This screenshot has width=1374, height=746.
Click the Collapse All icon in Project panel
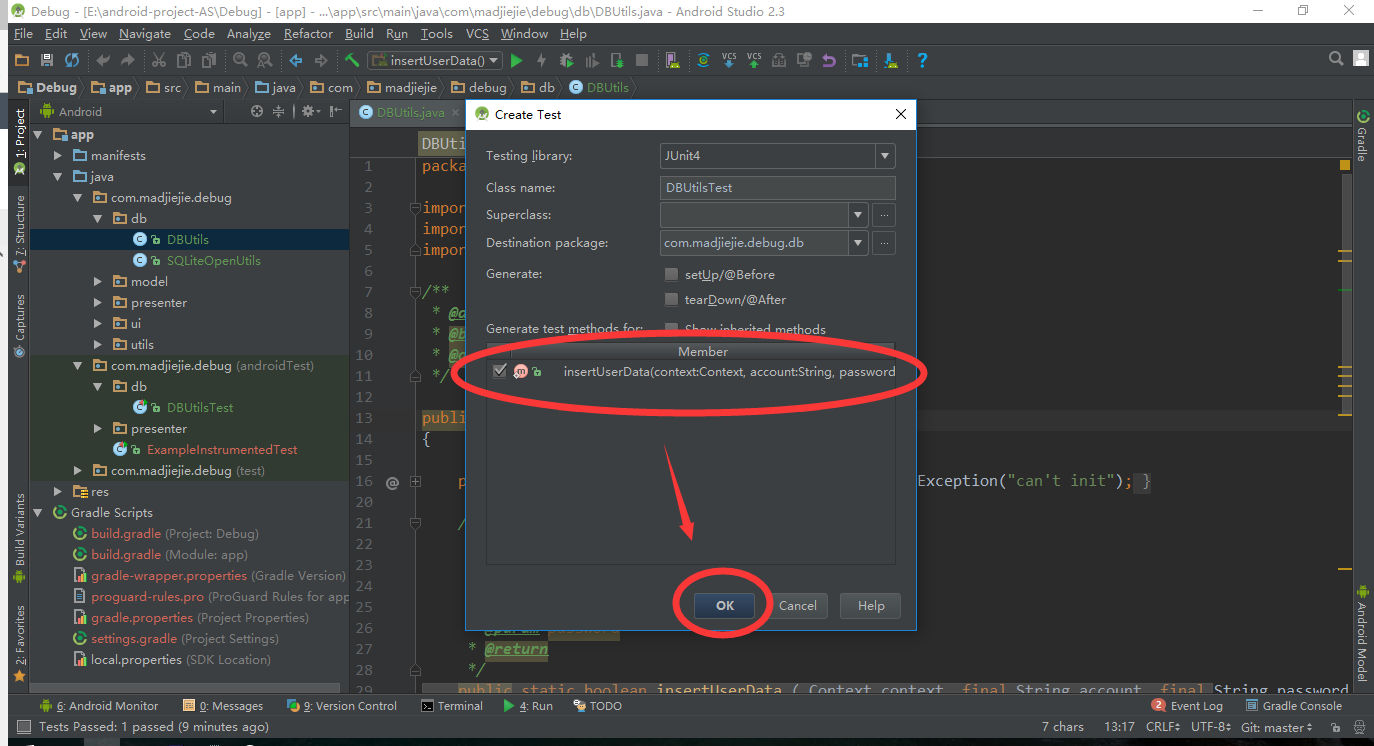tap(279, 112)
